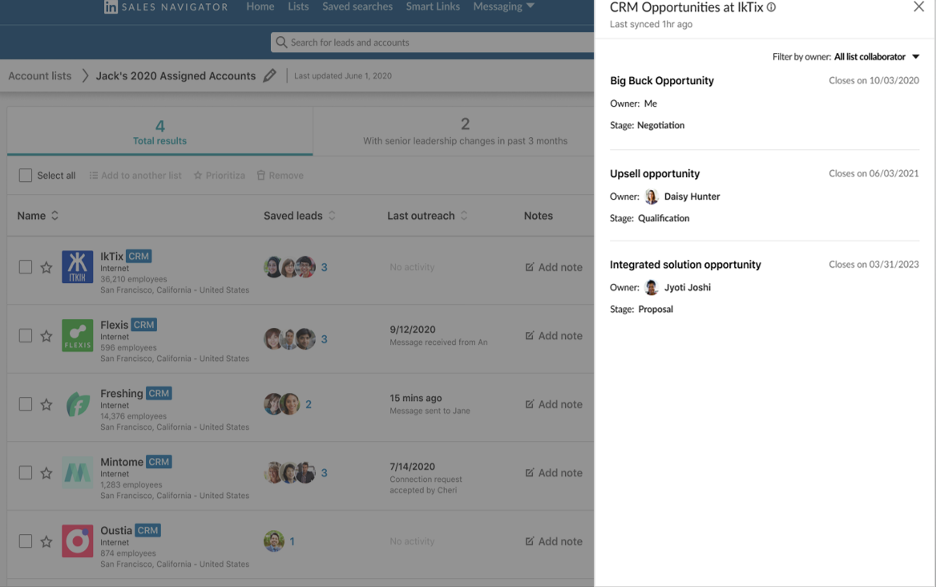Sort by Last outreach column
936x588 pixels.
pos(427,216)
